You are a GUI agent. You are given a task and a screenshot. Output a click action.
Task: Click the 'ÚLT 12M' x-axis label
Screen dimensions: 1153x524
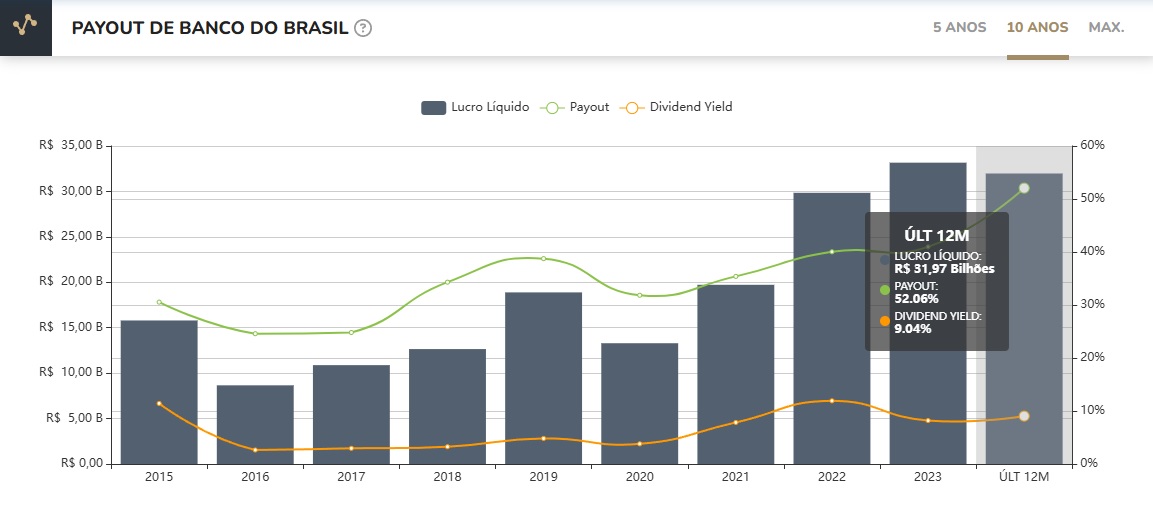pos(1024,477)
